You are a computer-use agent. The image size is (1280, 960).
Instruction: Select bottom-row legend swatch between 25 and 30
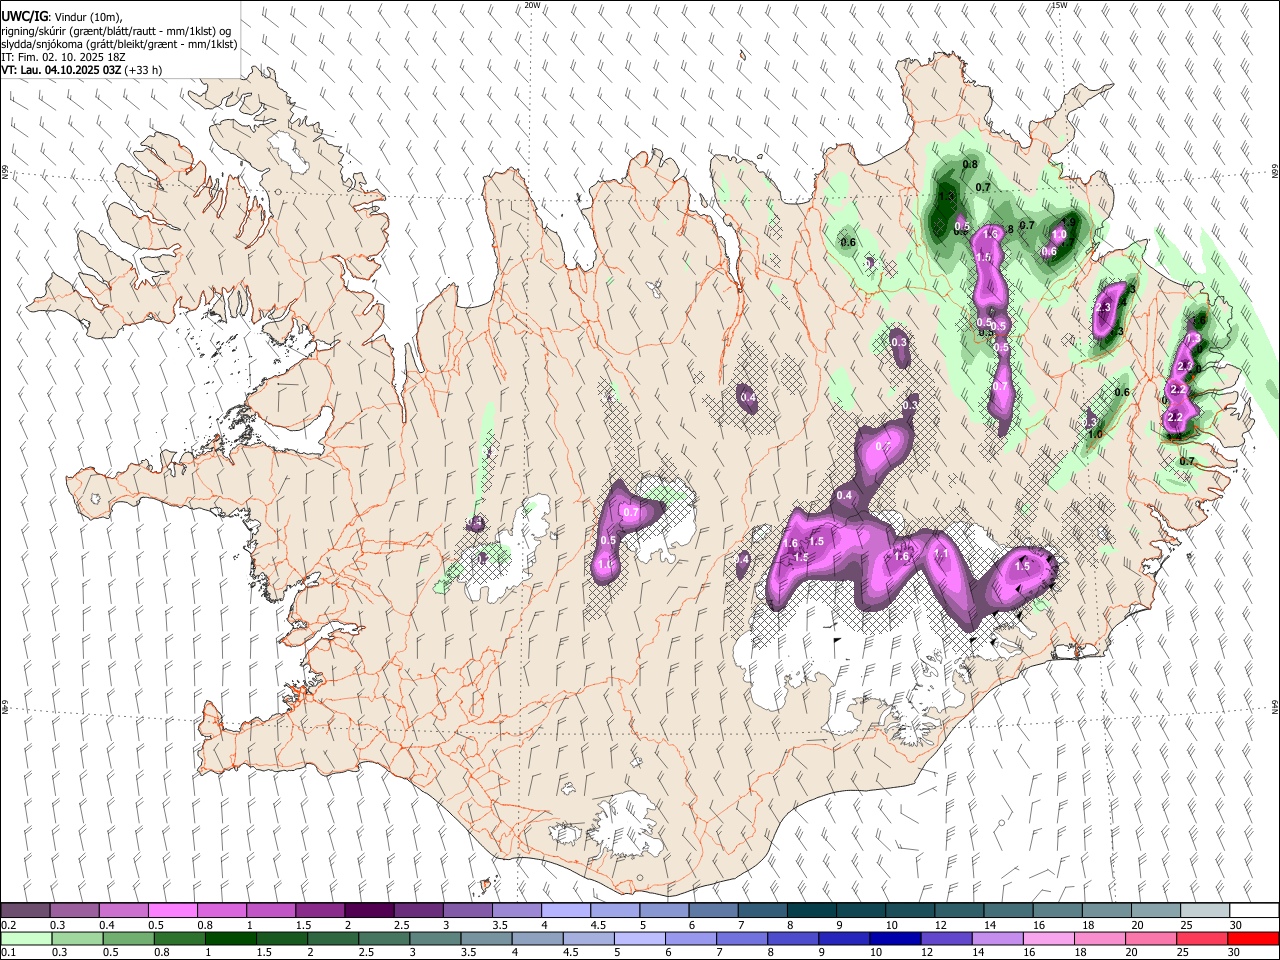coord(1202,939)
